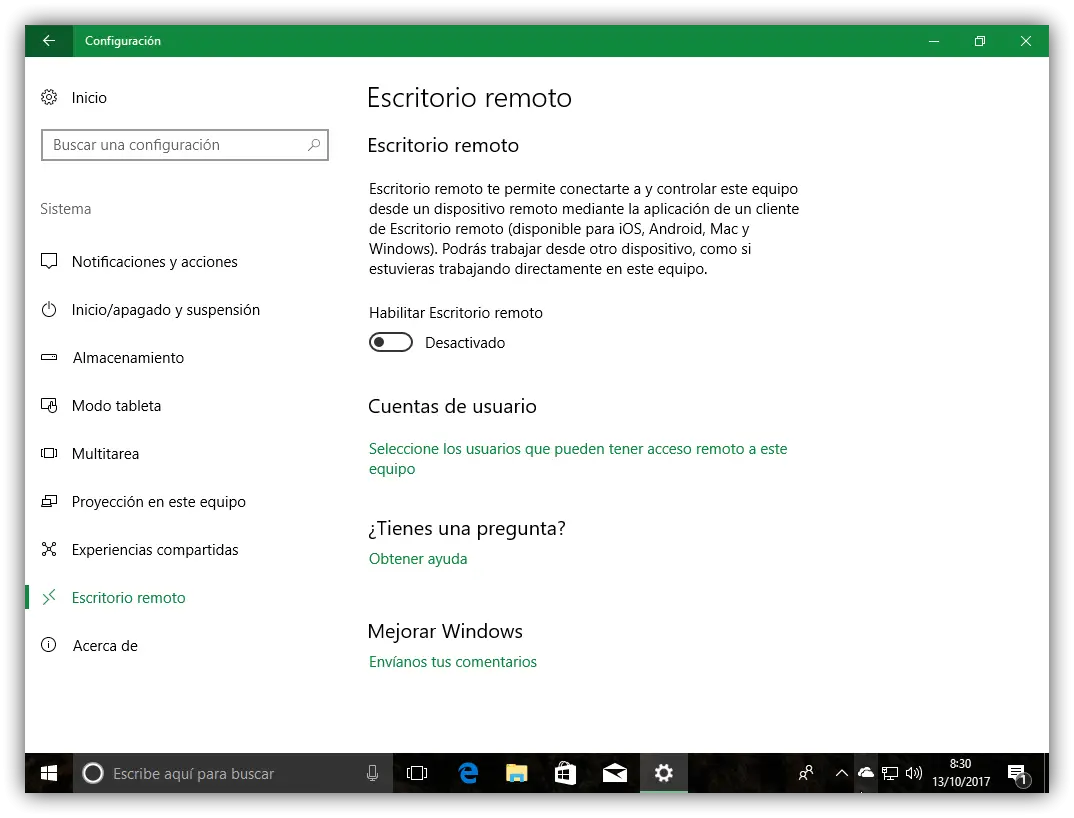Click the Settings gear in taskbar
This screenshot has width=1074, height=818.
tap(663, 773)
